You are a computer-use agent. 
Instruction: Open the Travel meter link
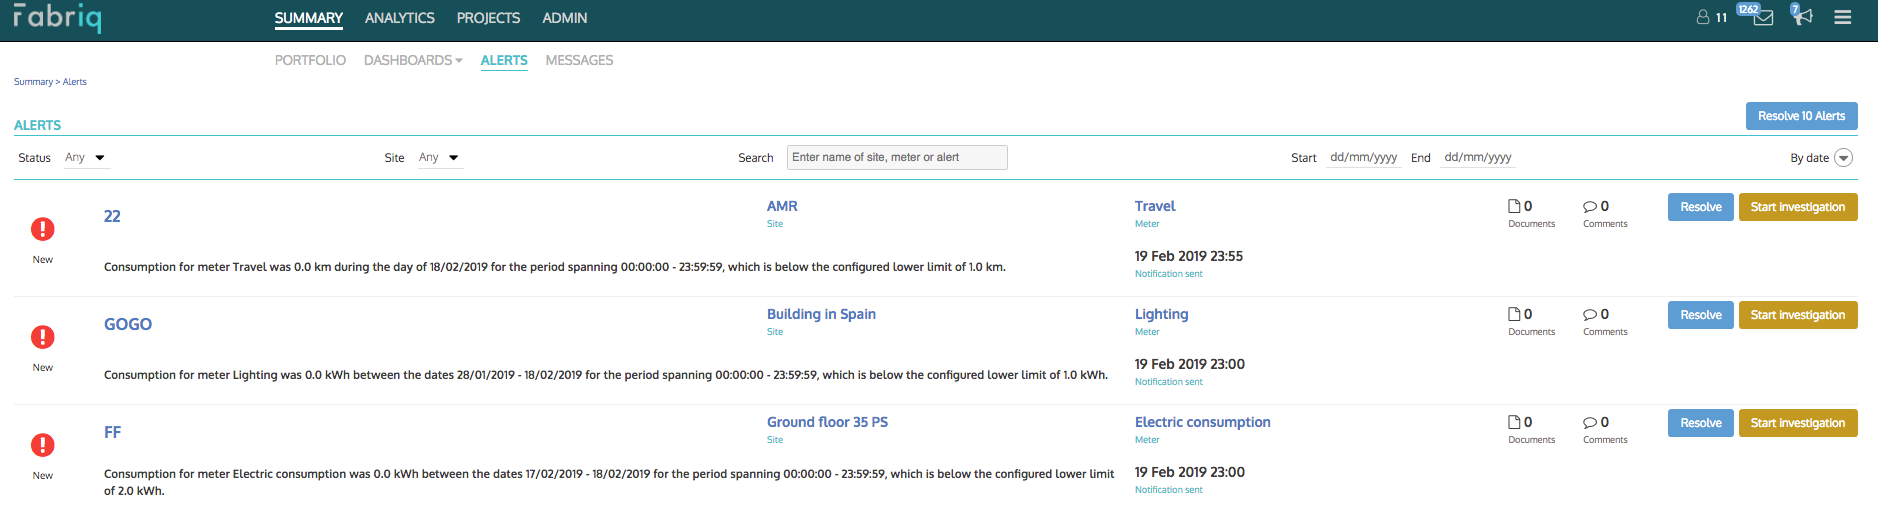tap(1155, 206)
